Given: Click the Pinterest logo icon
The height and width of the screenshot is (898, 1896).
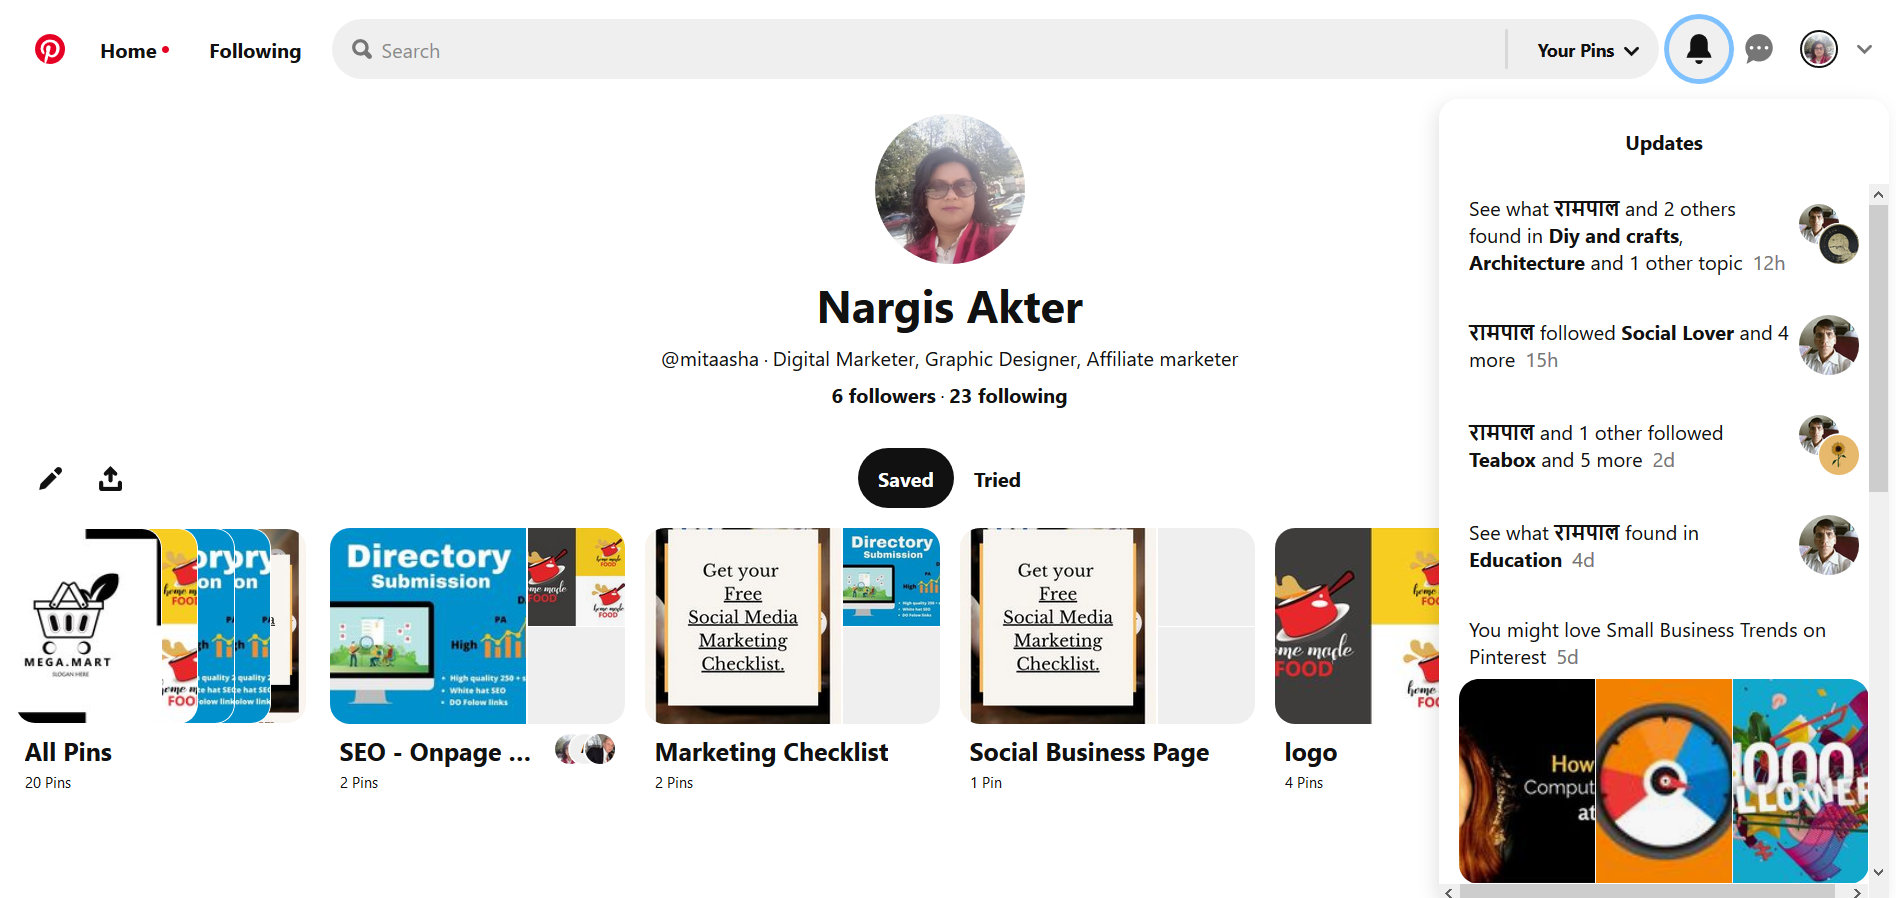Looking at the screenshot, I should point(50,49).
